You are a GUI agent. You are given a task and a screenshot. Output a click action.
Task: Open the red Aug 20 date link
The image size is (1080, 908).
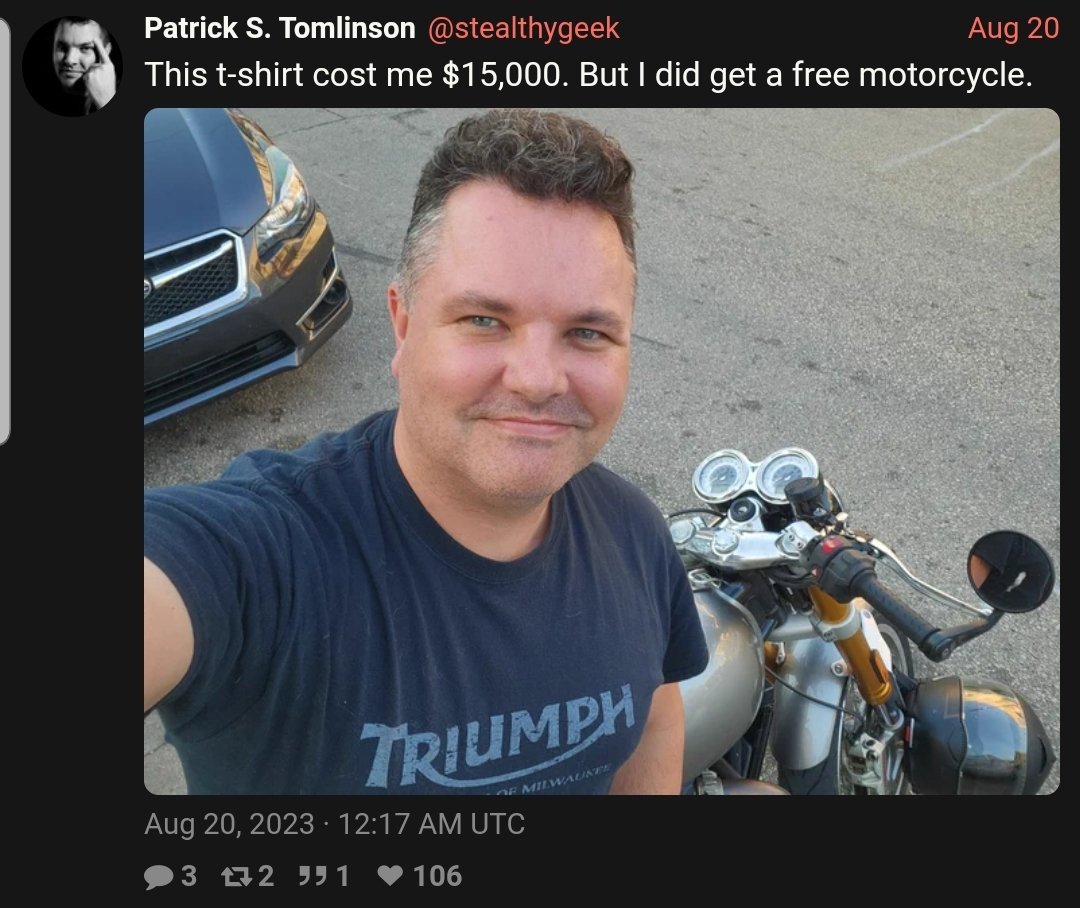(1013, 28)
